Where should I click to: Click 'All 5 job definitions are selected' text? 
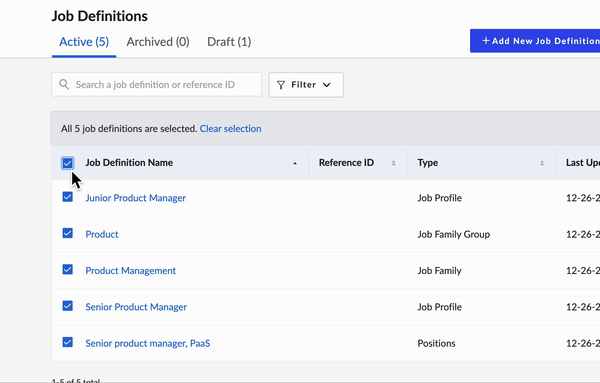click(x=129, y=129)
